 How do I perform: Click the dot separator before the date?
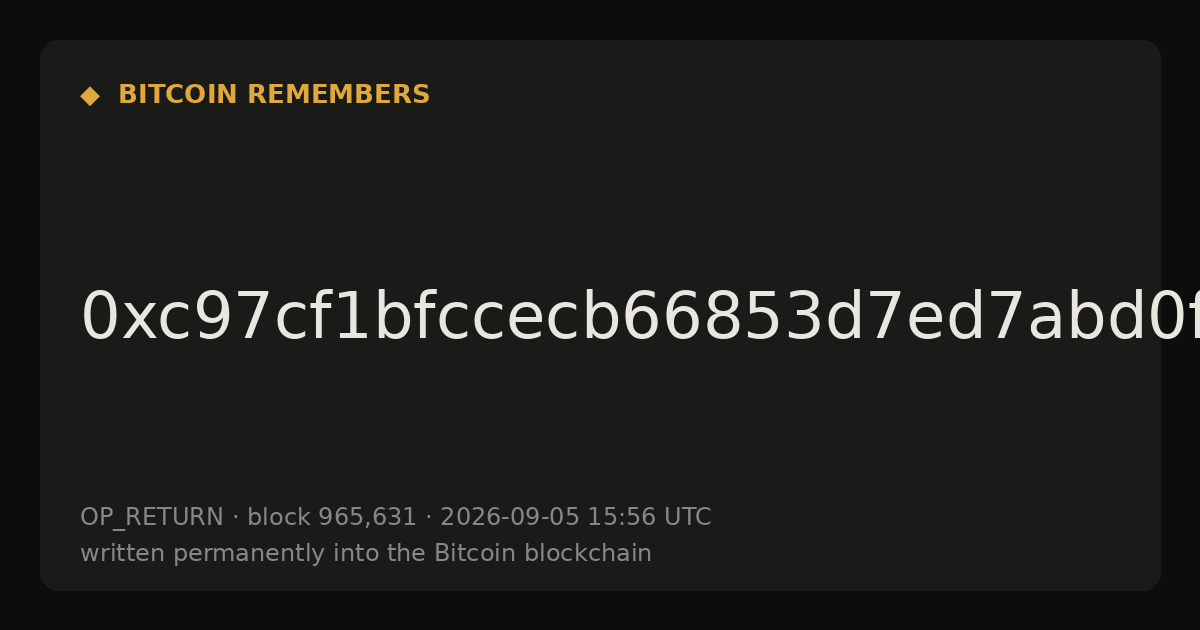[x=428, y=518]
